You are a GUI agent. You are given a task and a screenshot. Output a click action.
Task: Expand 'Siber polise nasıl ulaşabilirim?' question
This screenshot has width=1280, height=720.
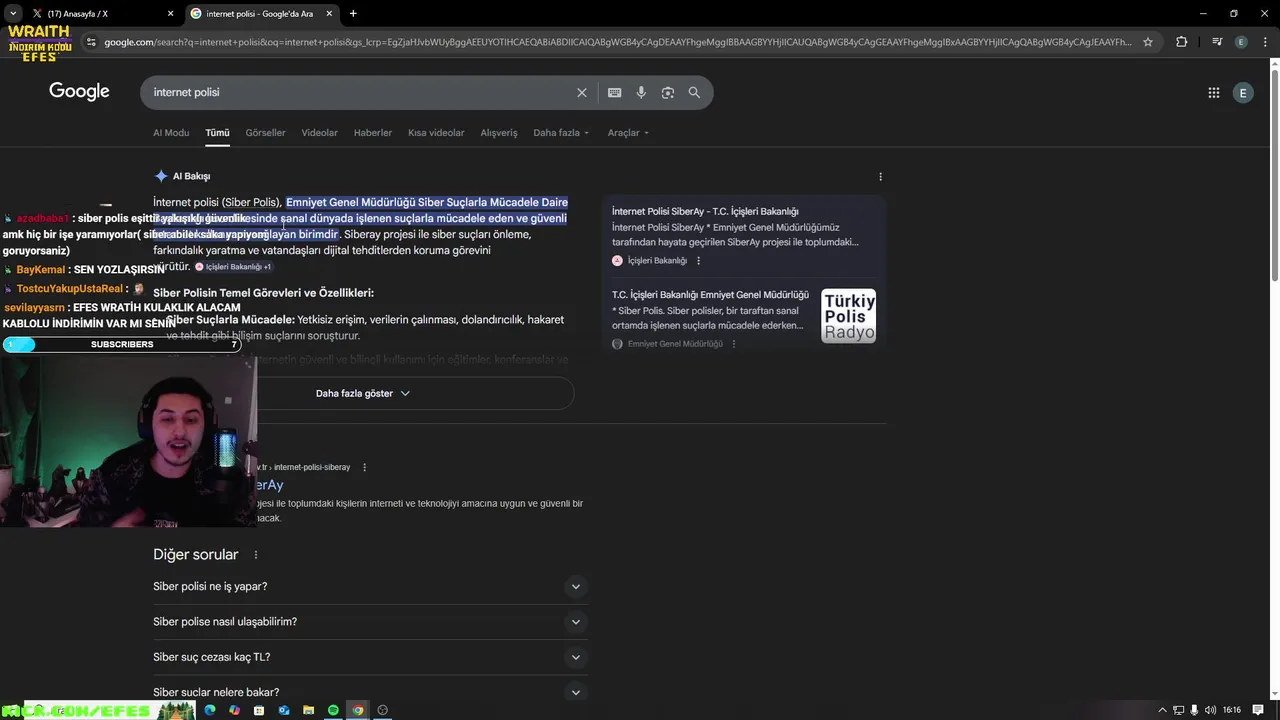click(x=368, y=622)
